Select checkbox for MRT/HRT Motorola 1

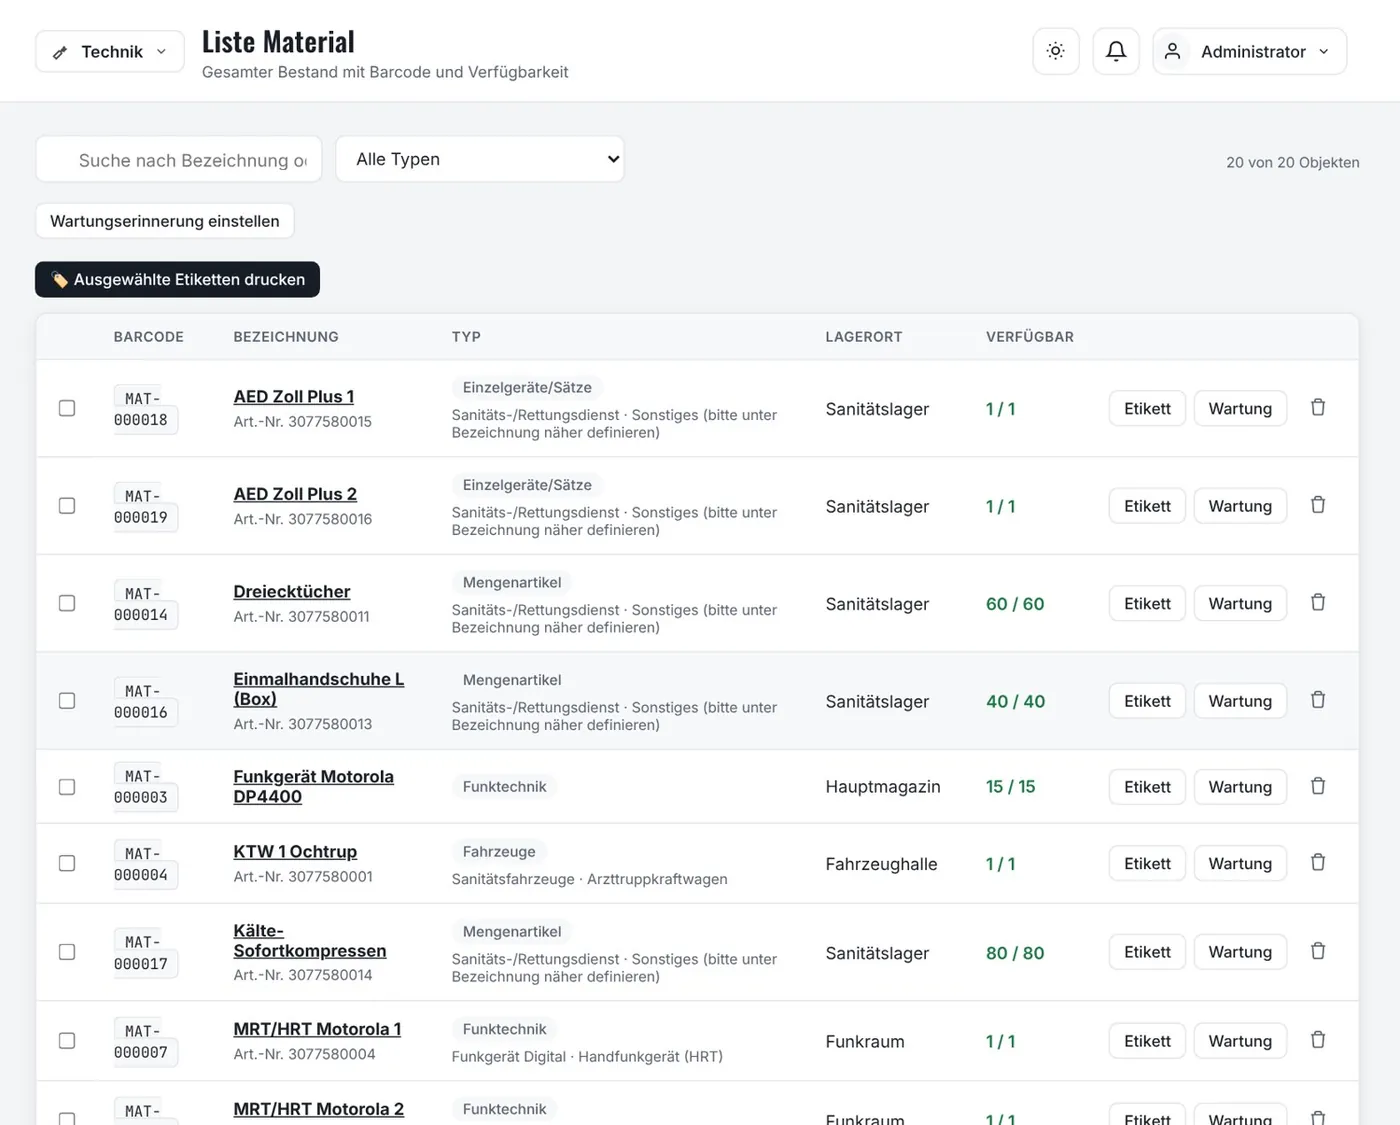click(x=67, y=1041)
